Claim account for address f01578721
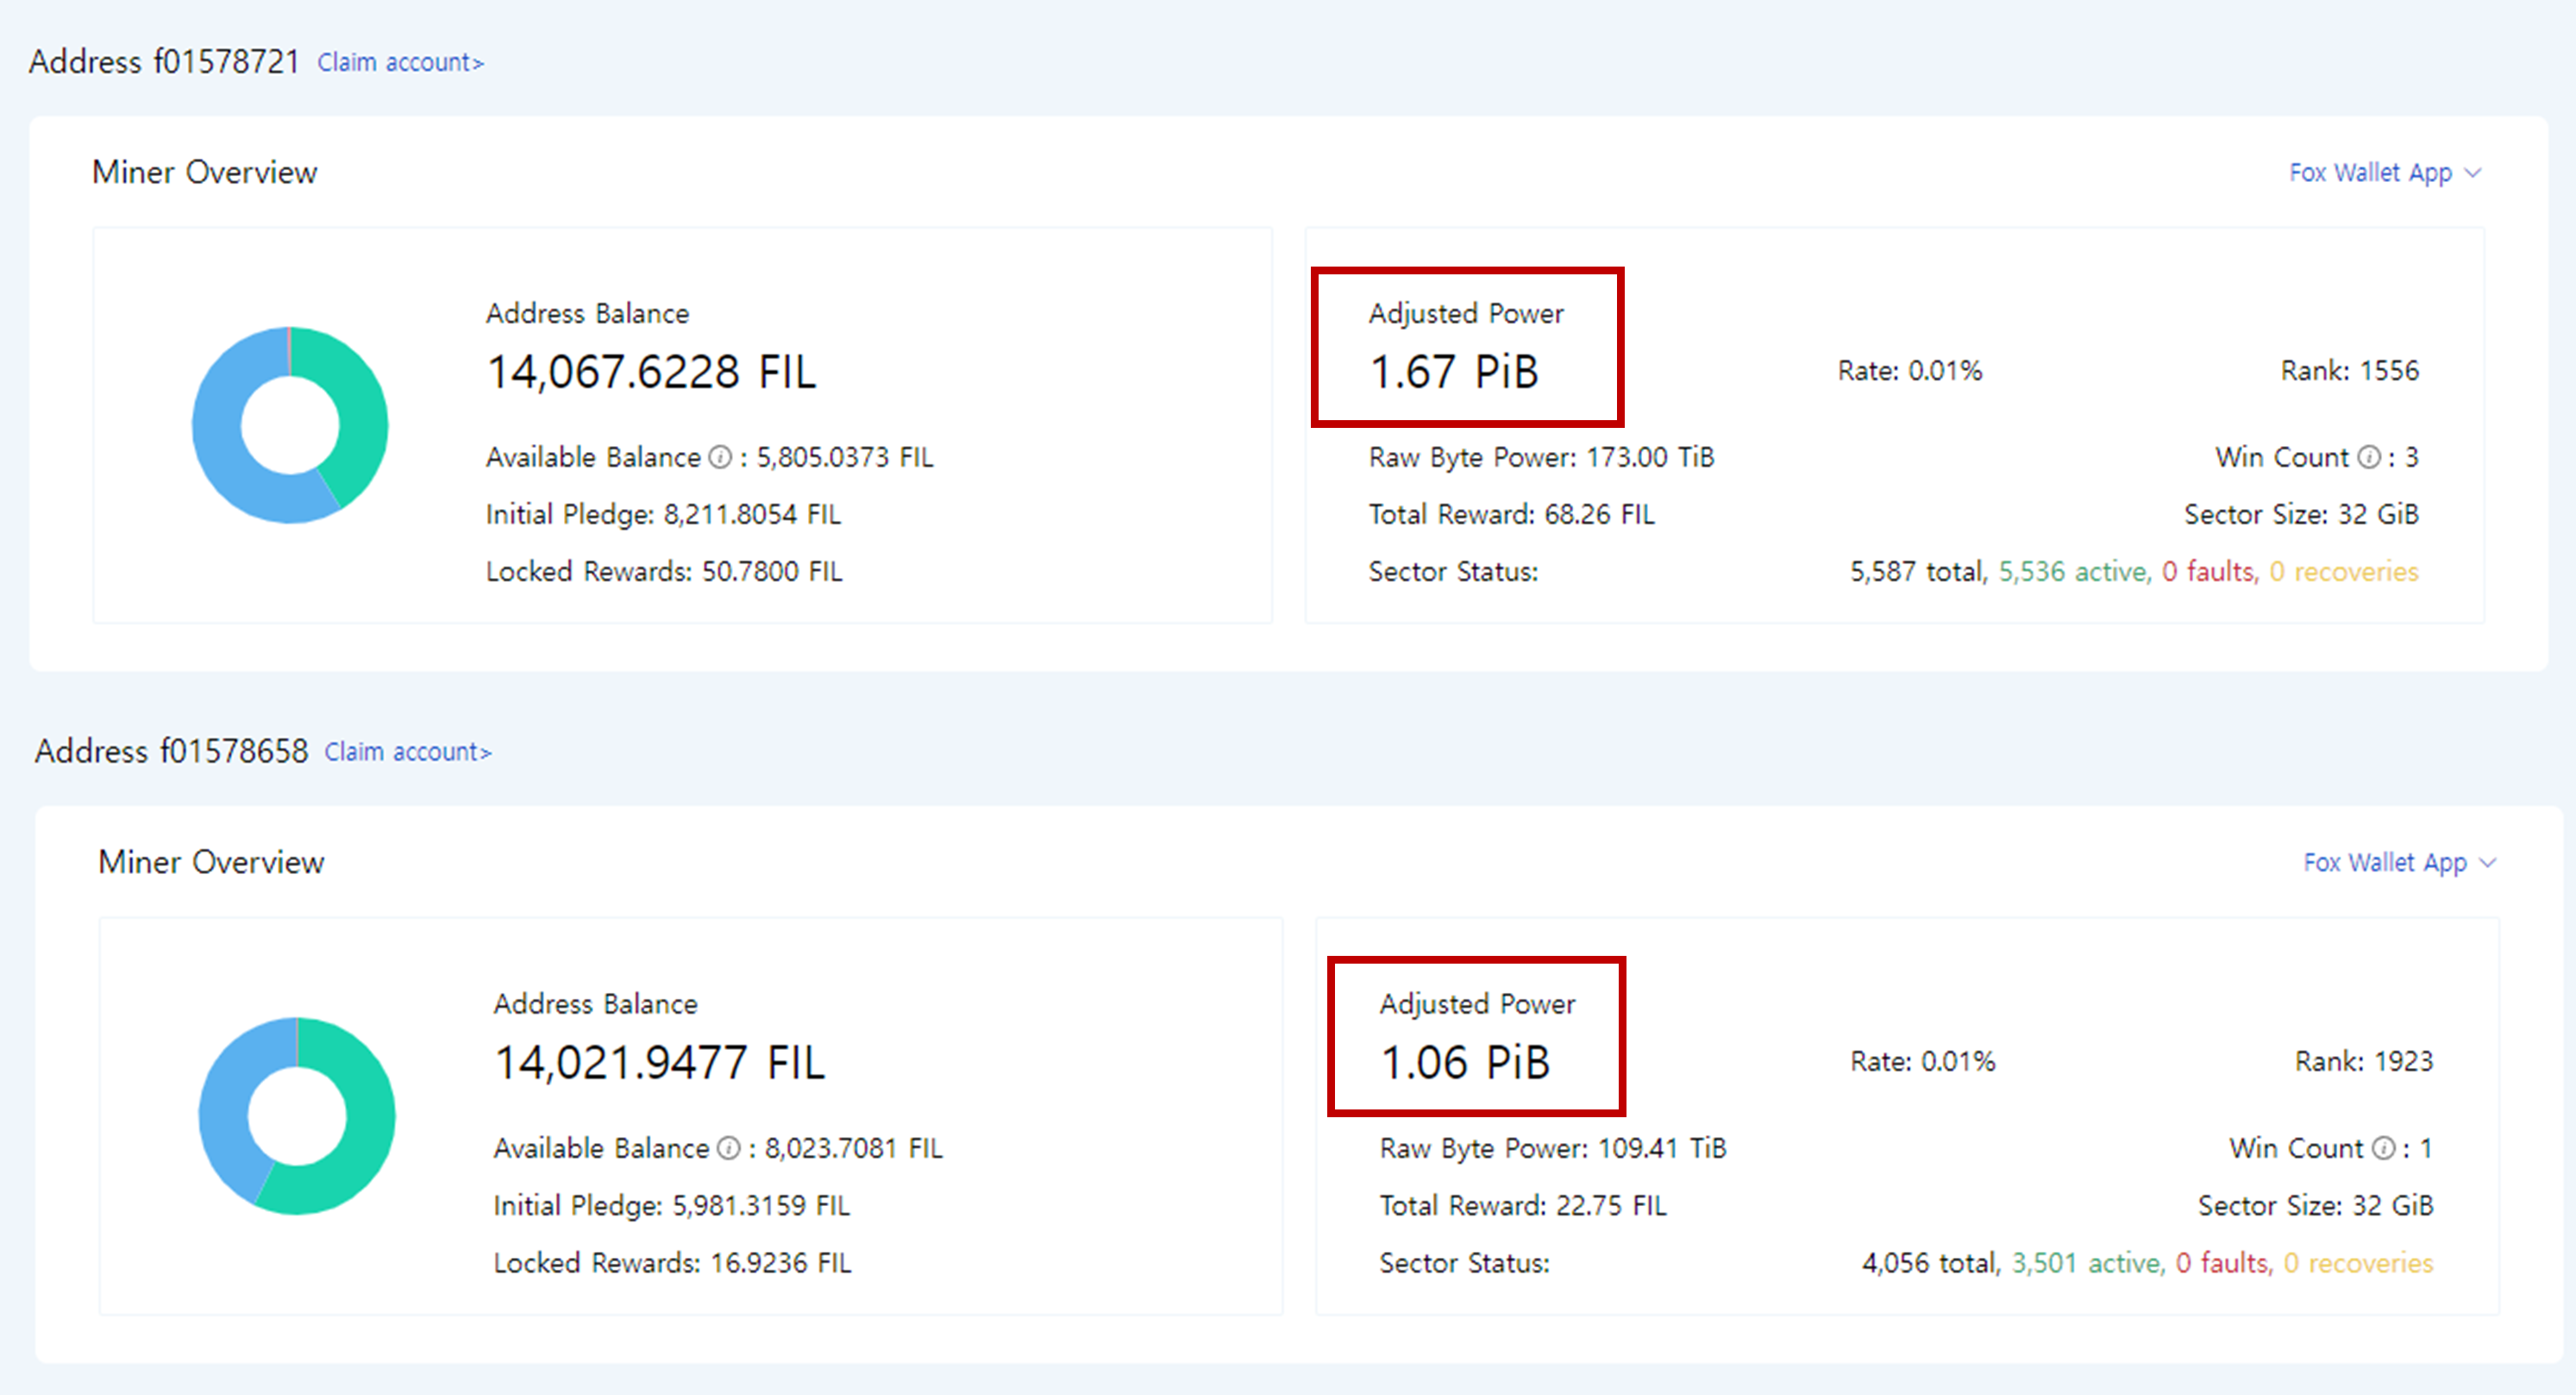 (400, 62)
